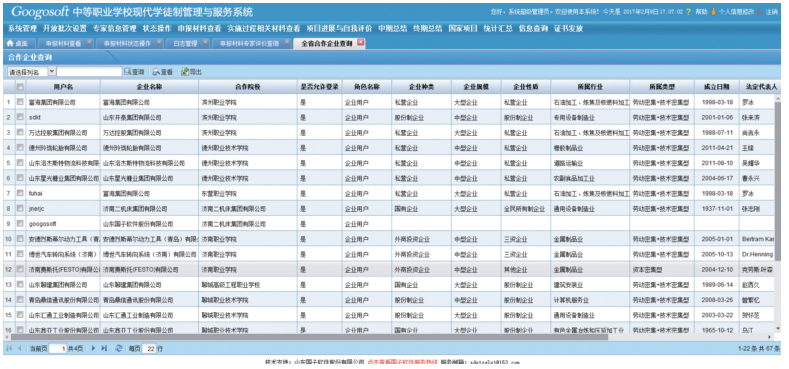Close the 全省合作企业查询 tab
This screenshot has height=369, width=789.
click(360, 43)
